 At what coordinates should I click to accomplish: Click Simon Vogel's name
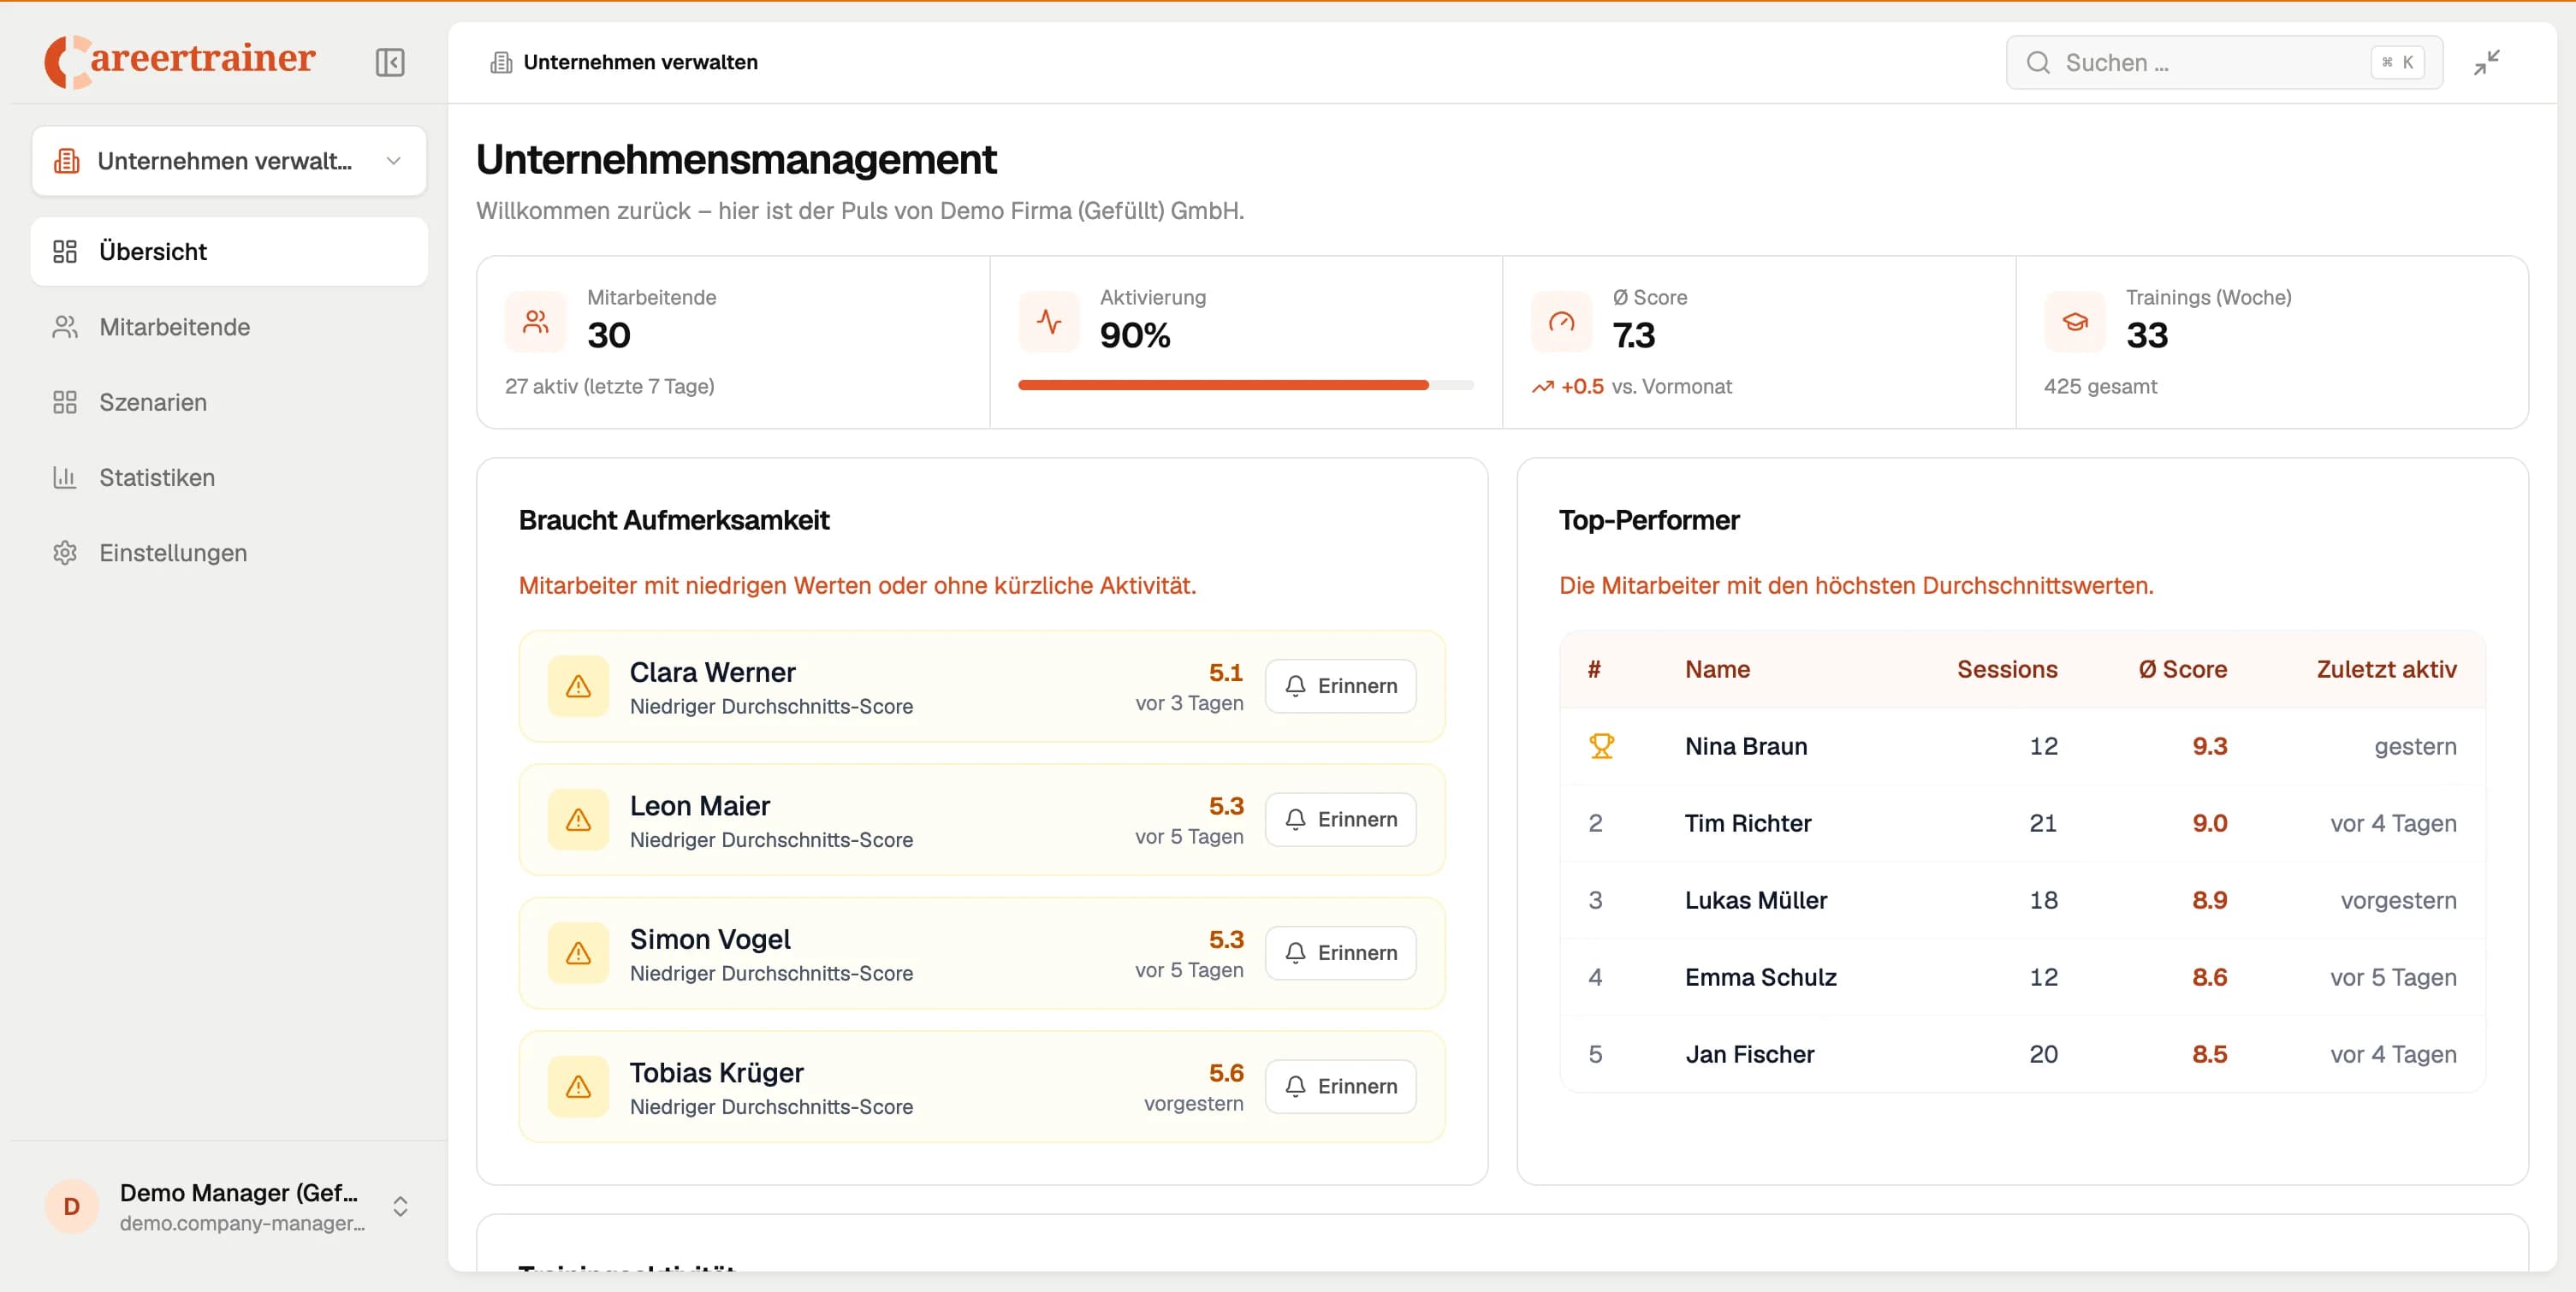tap(709, 939)
